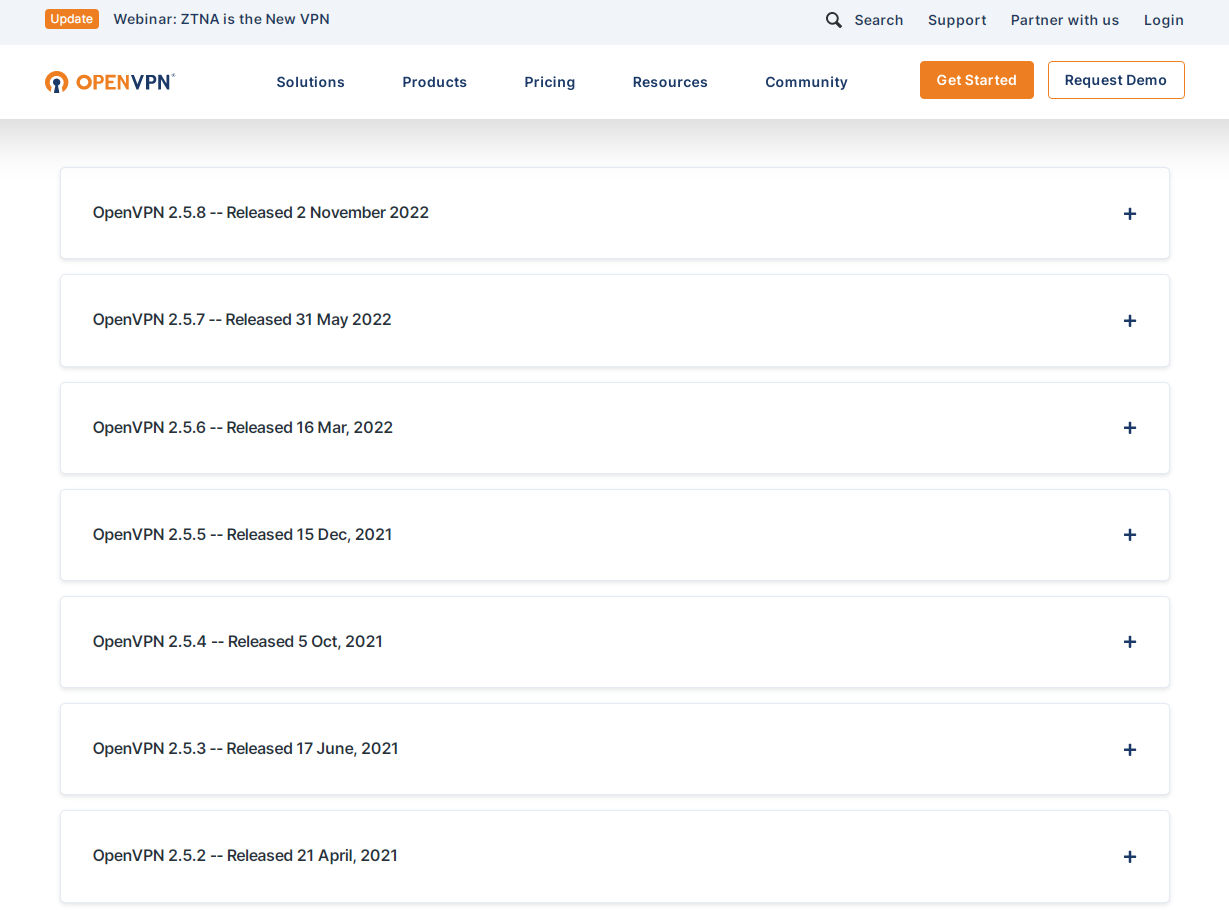The image size is (1229, 910).
Task: Expand OpenVPN 2.5.3 with plus icon
Action: tap(1130, 750)
